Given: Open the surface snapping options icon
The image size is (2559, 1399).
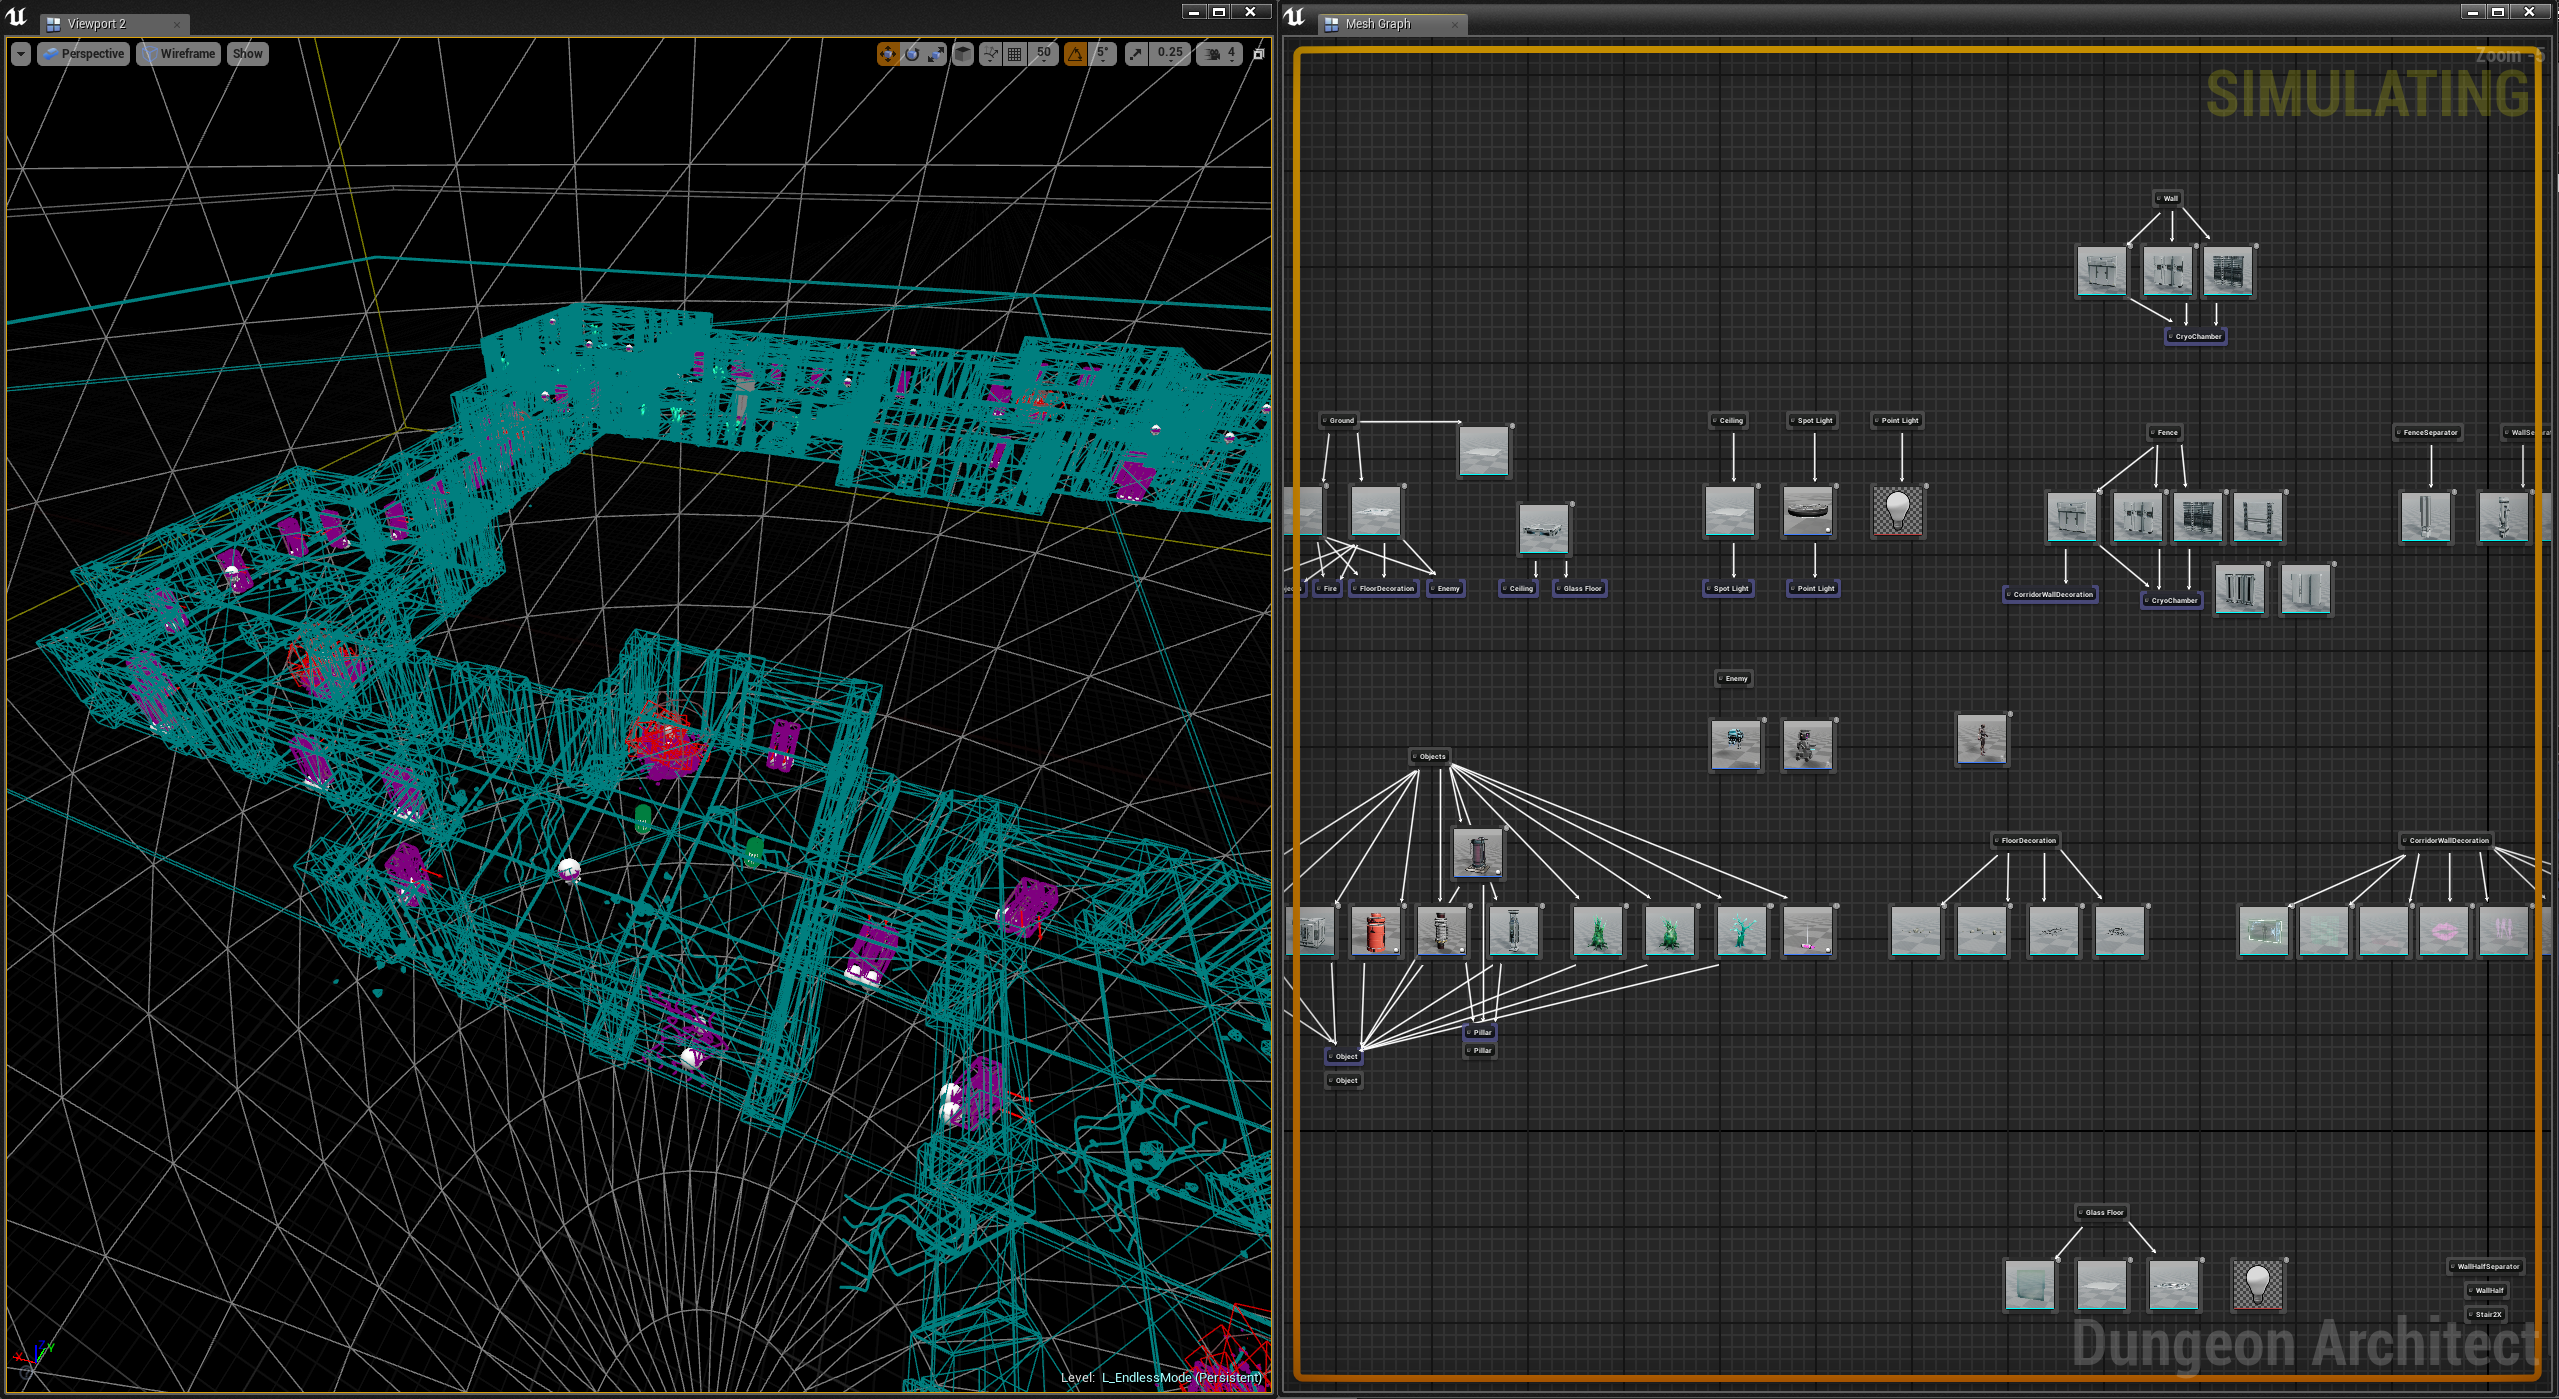Looking at the screenshot, I should tap(990, 54).
